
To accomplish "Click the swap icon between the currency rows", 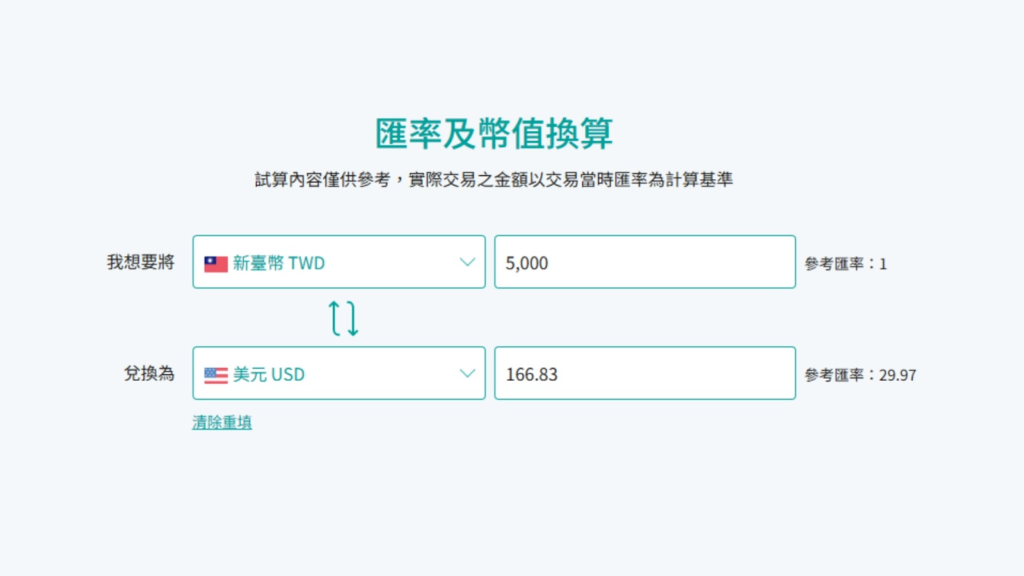I will [x=345, y=317].
